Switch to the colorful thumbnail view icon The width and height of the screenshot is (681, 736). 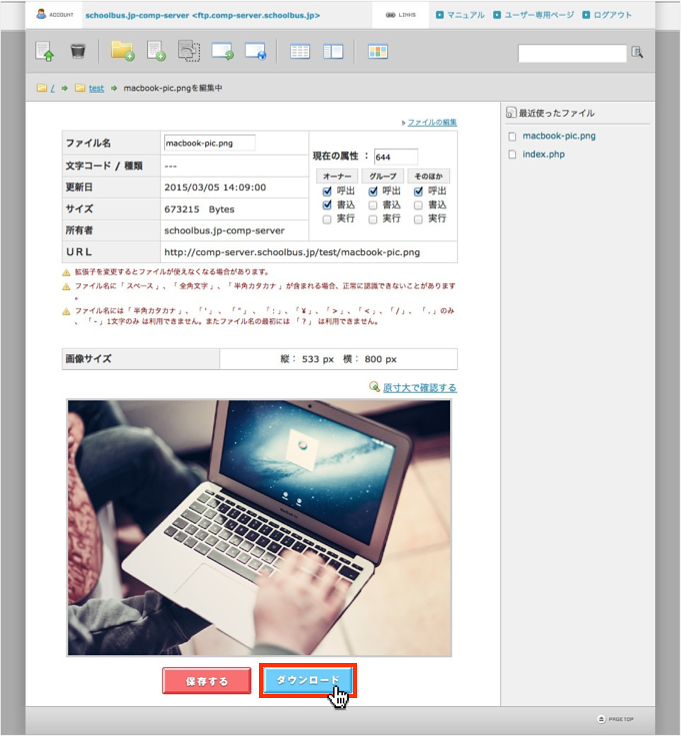378,51
